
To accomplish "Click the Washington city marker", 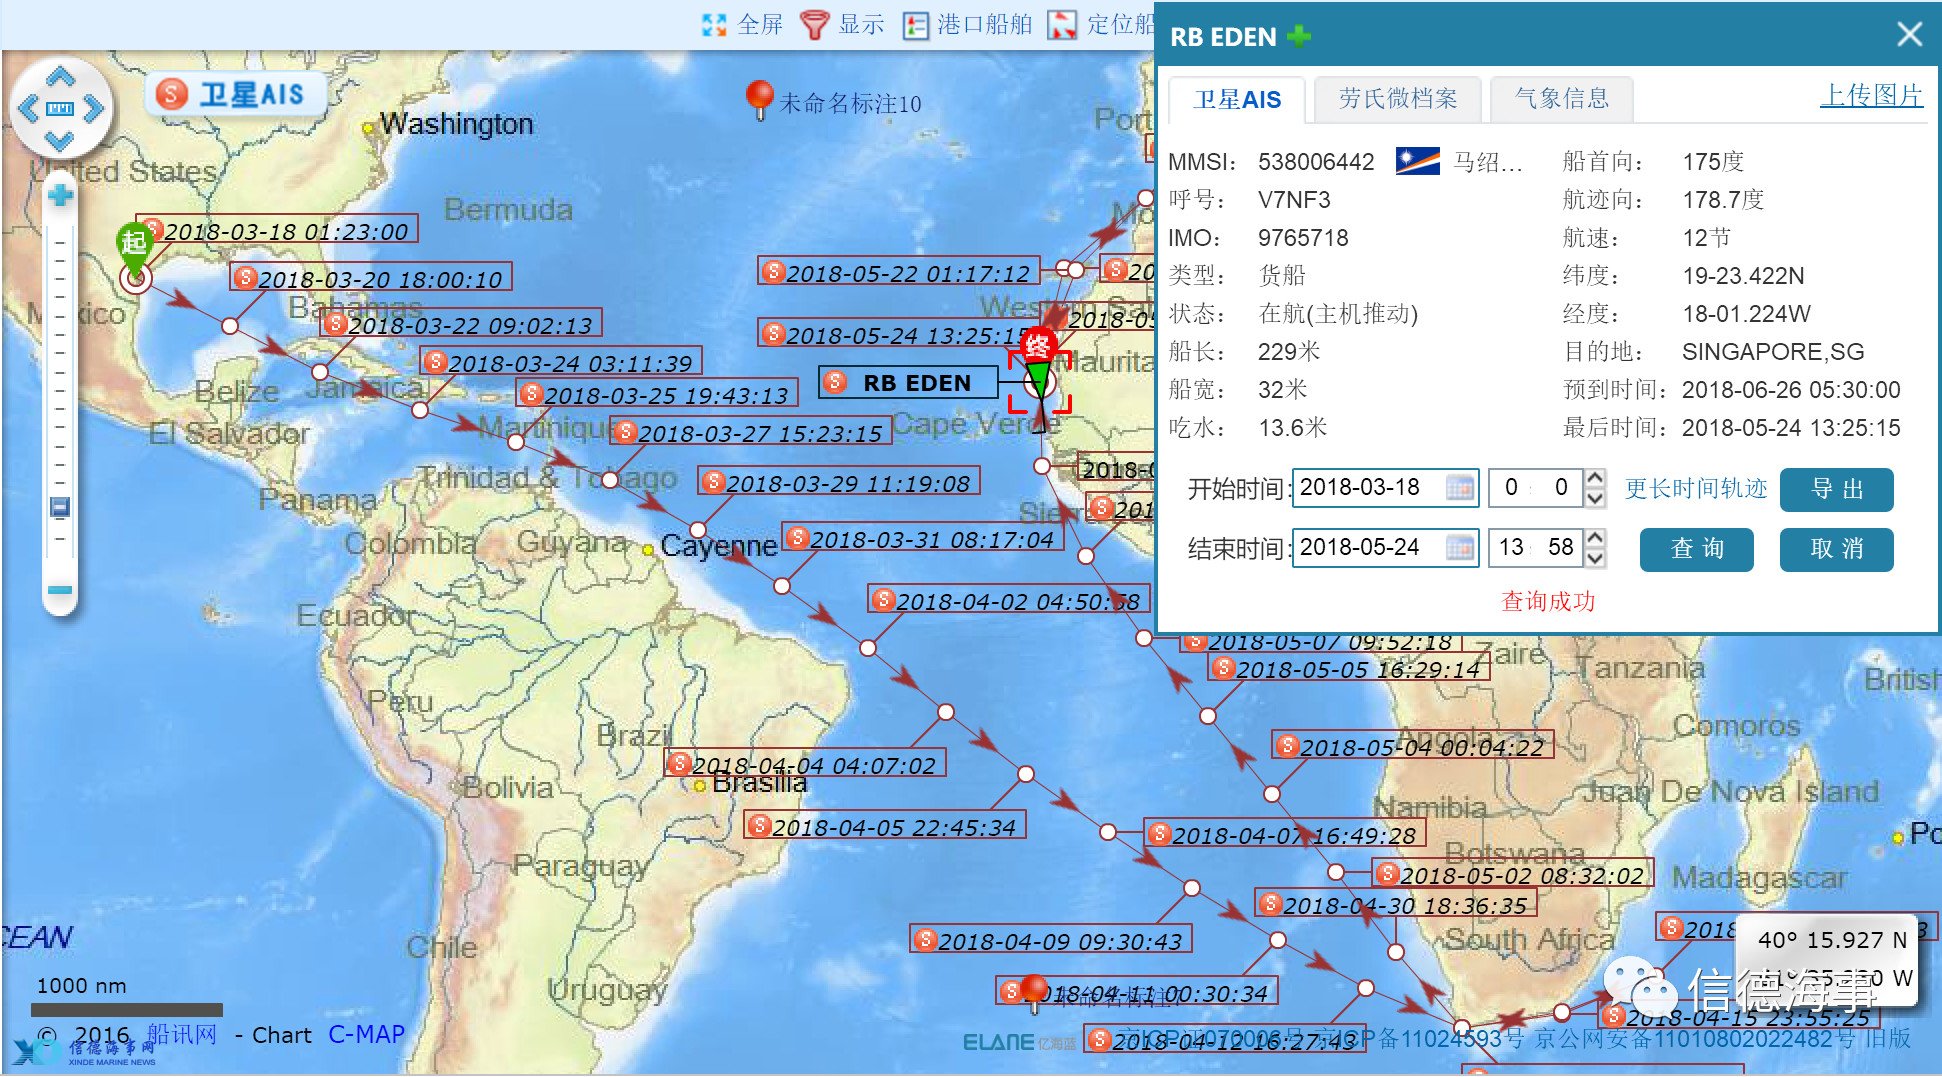I will point(368,128).
